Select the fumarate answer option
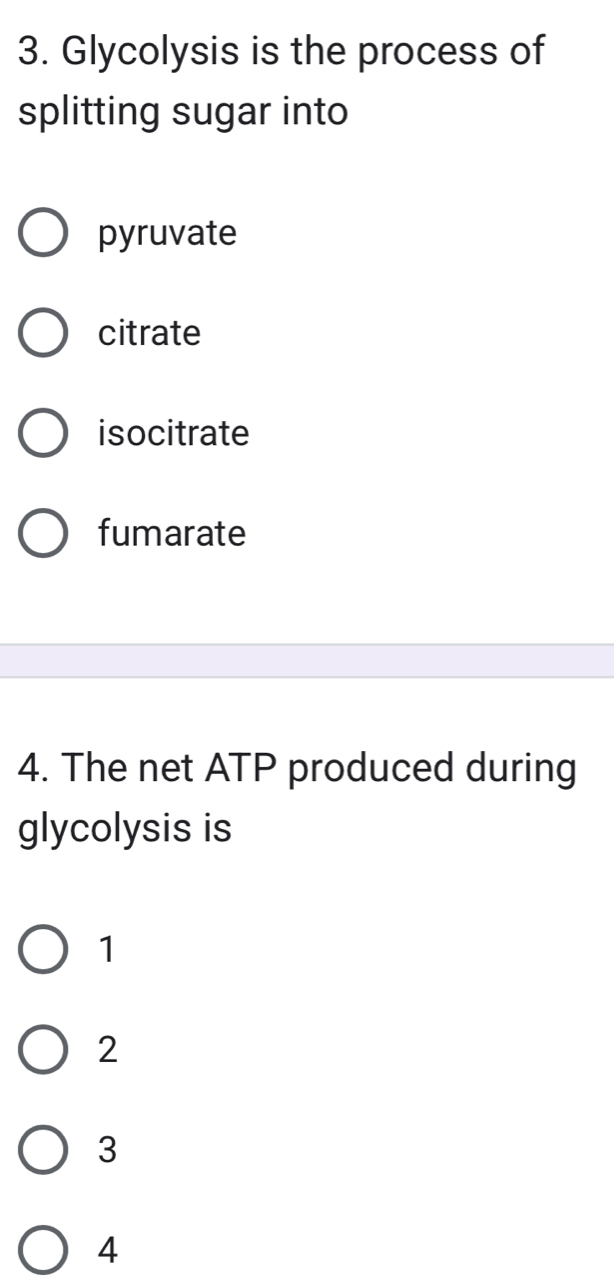614x1286 pixels. (42, 533)
